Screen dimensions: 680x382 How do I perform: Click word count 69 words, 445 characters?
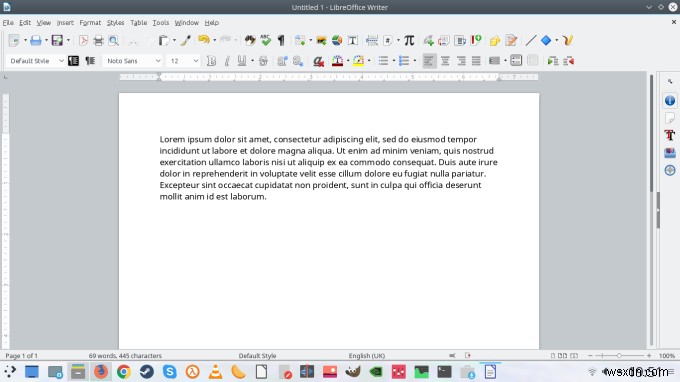tap(125, 356)
